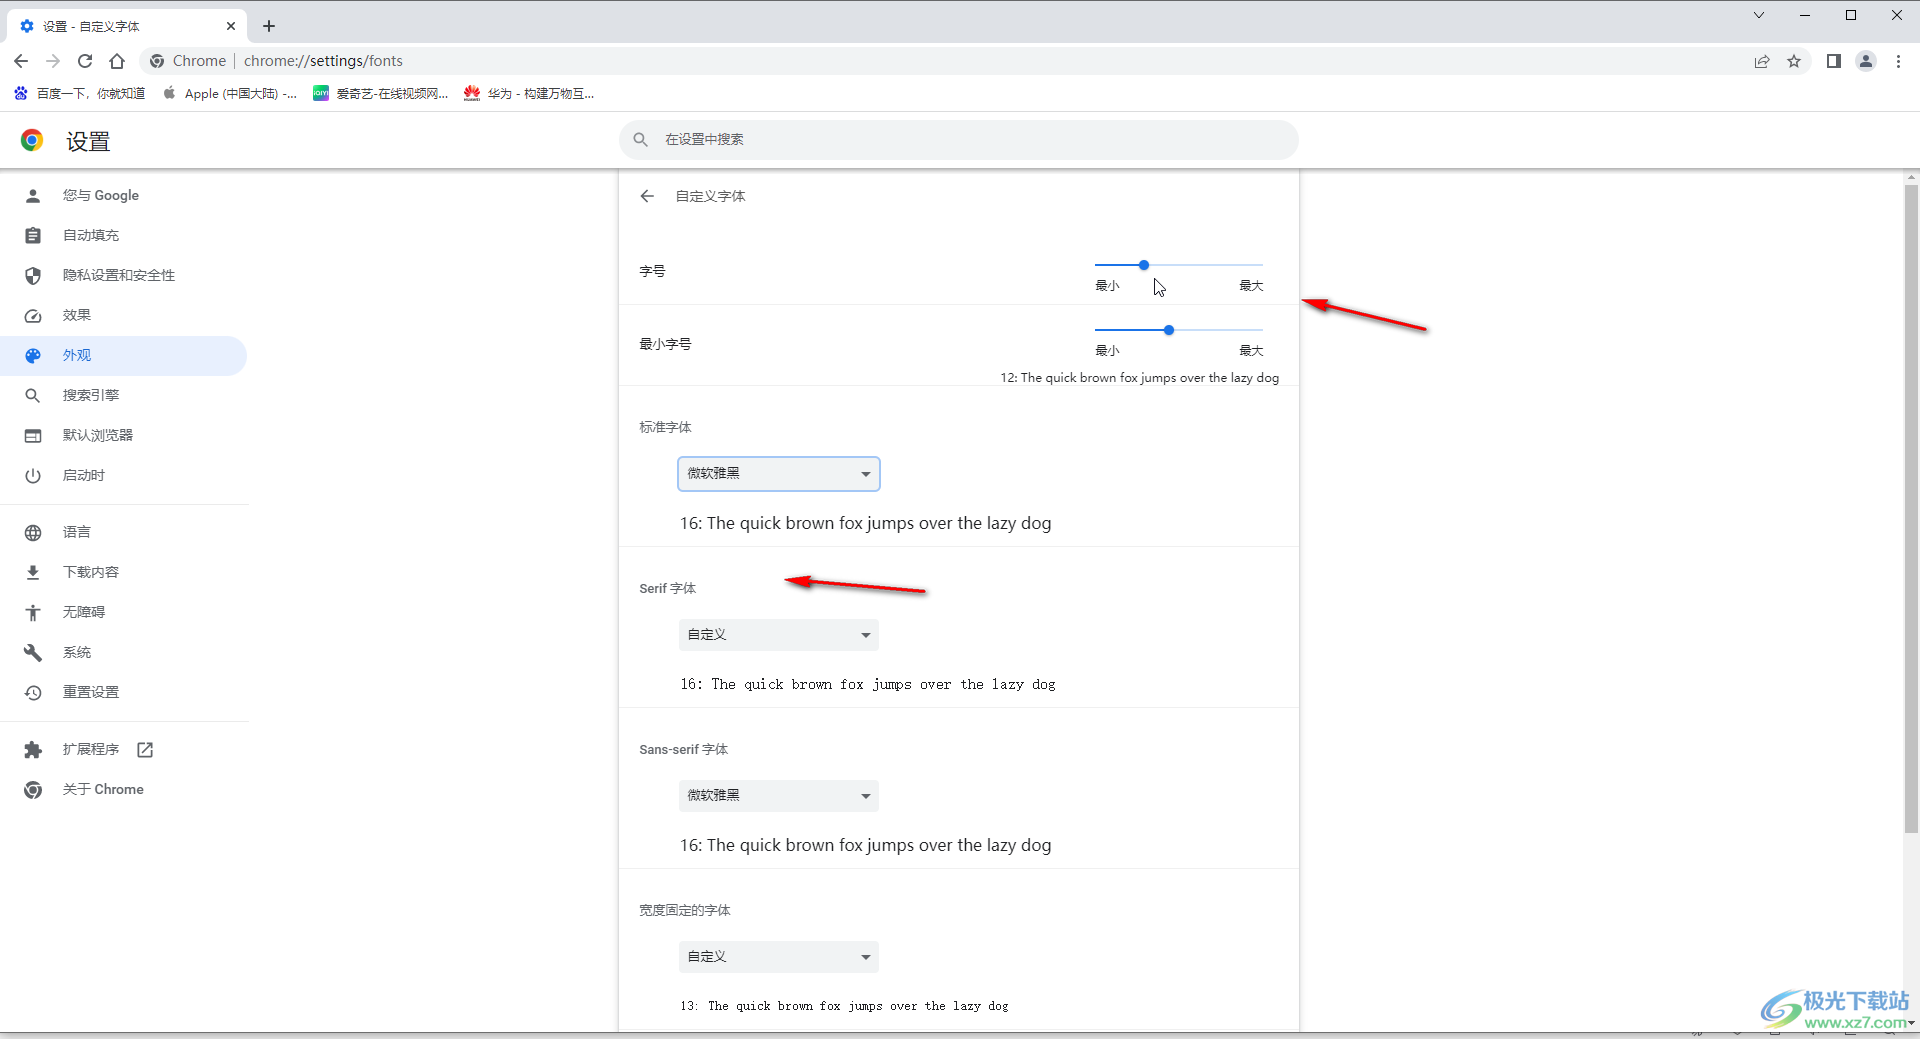Image resolution: width=1920 pixels, height=1039 pixels.
Task: Click the 在设置中搜索 search field
Action: 958,140
